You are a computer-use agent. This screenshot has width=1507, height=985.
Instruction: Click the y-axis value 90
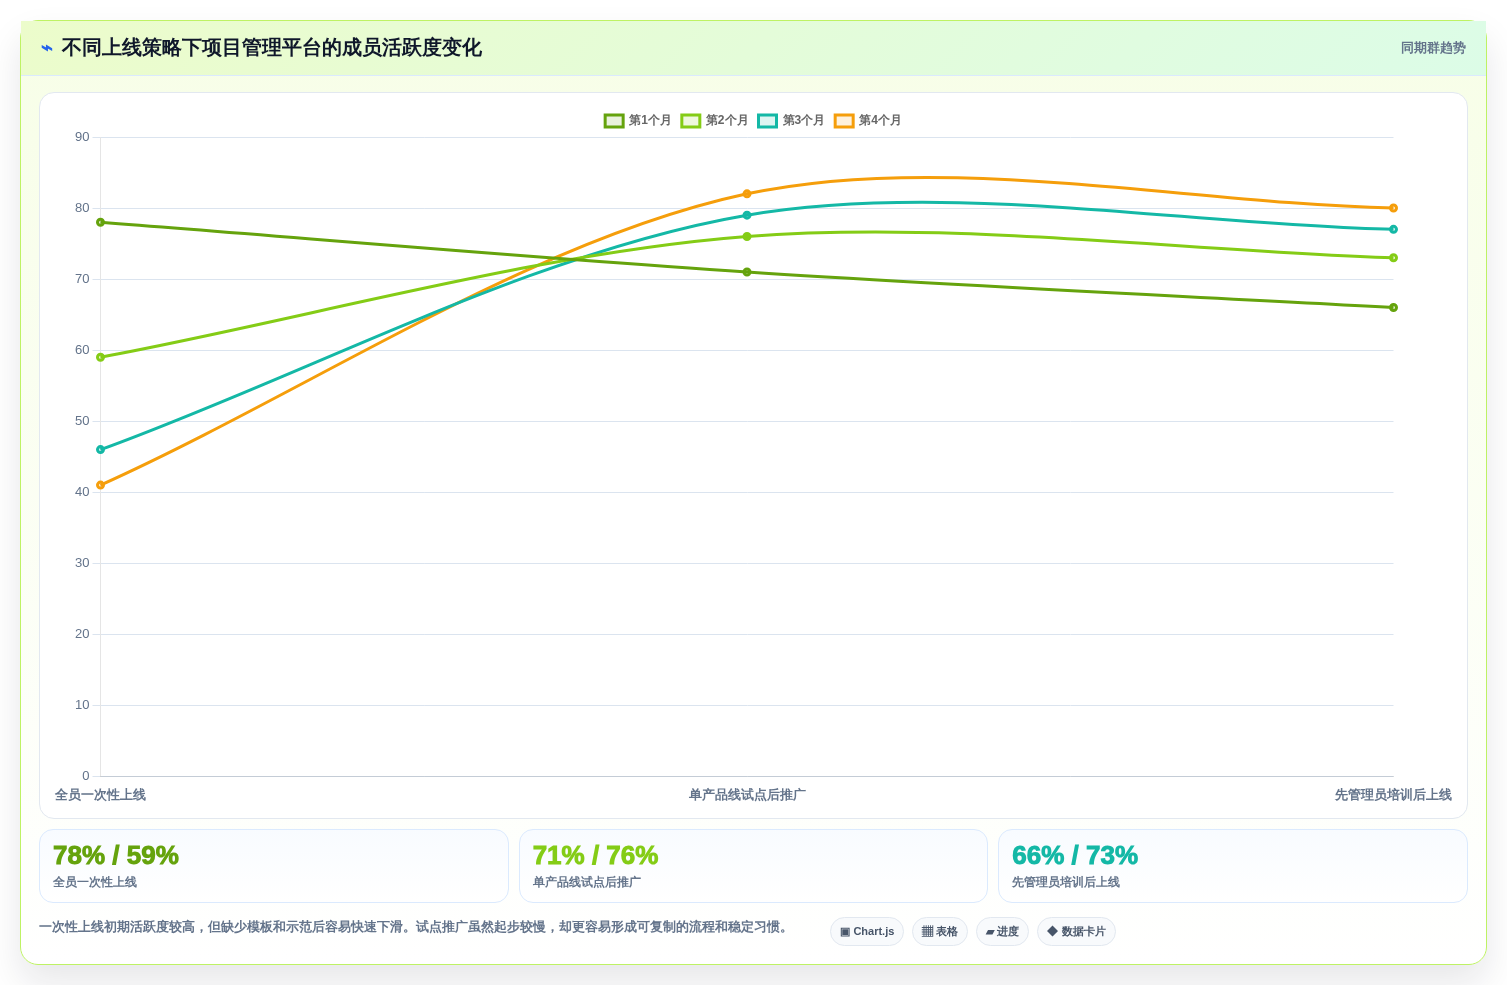point(82,137)
